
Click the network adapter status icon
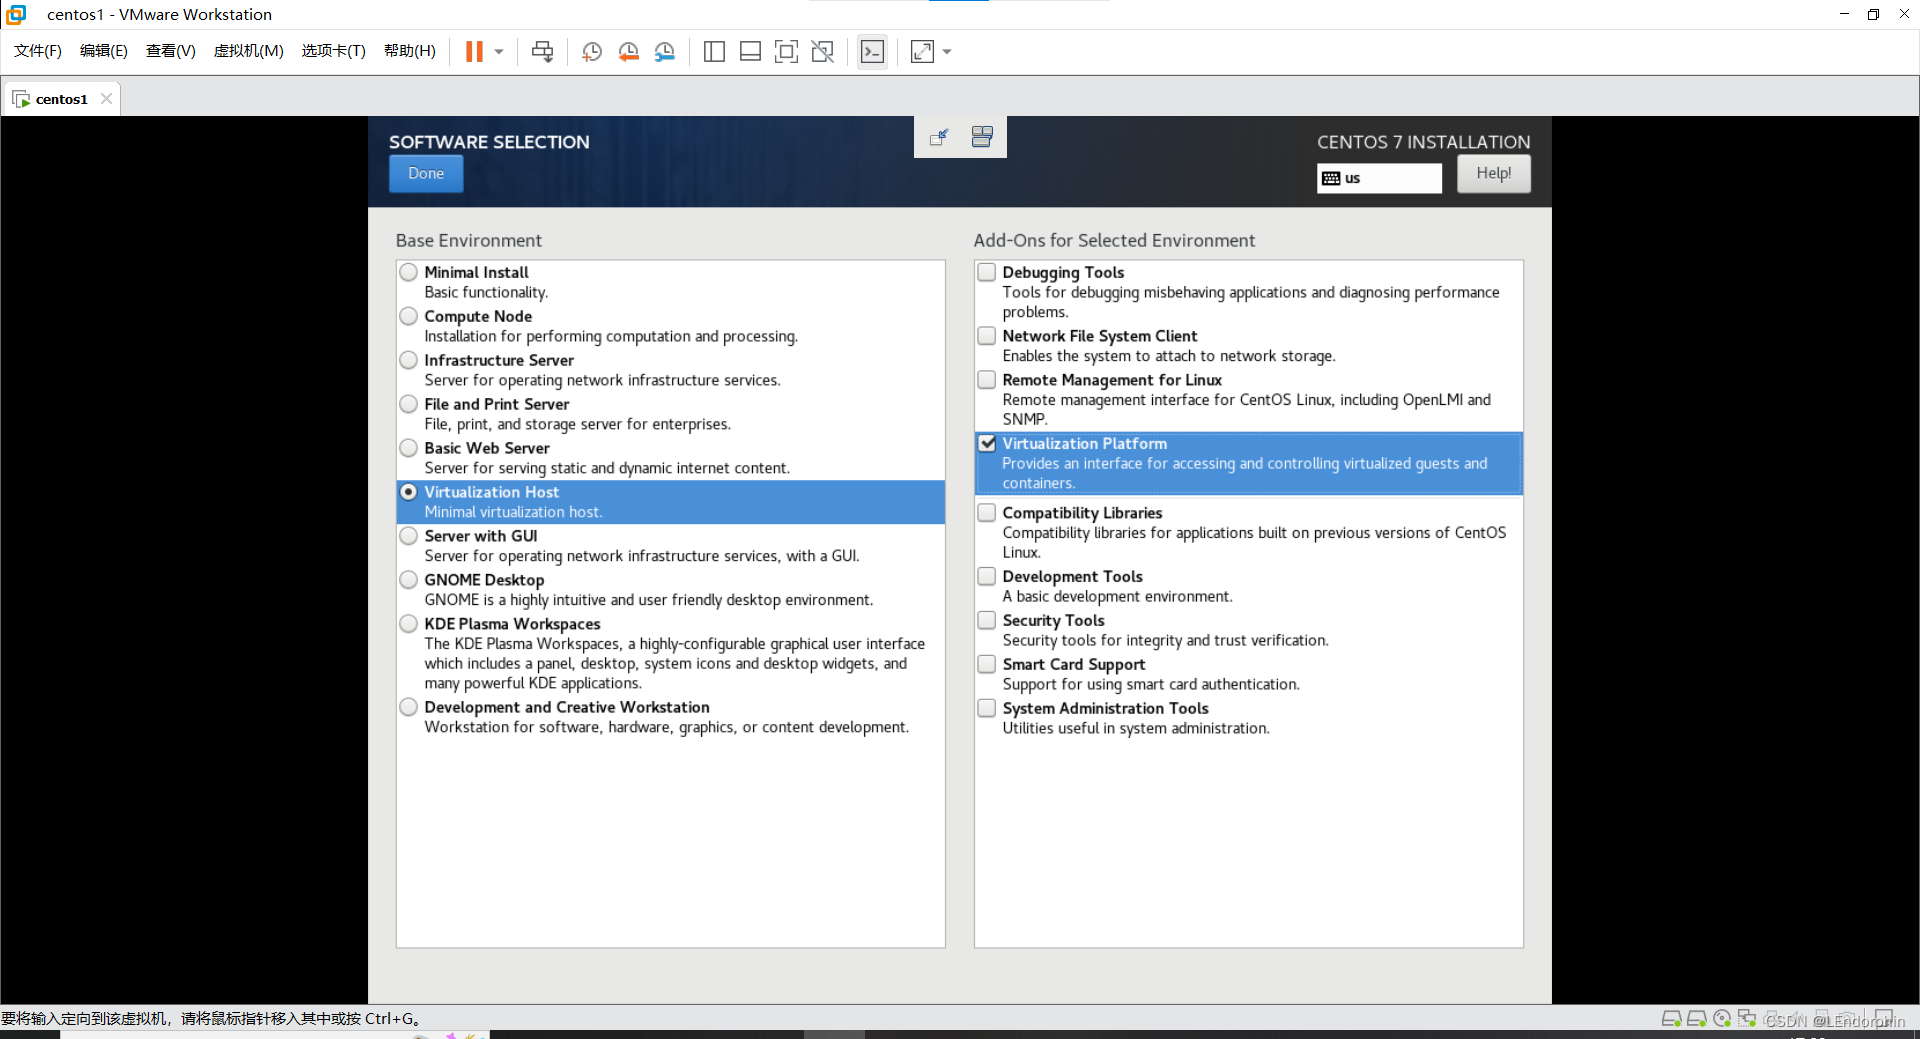point(1747,1019)
